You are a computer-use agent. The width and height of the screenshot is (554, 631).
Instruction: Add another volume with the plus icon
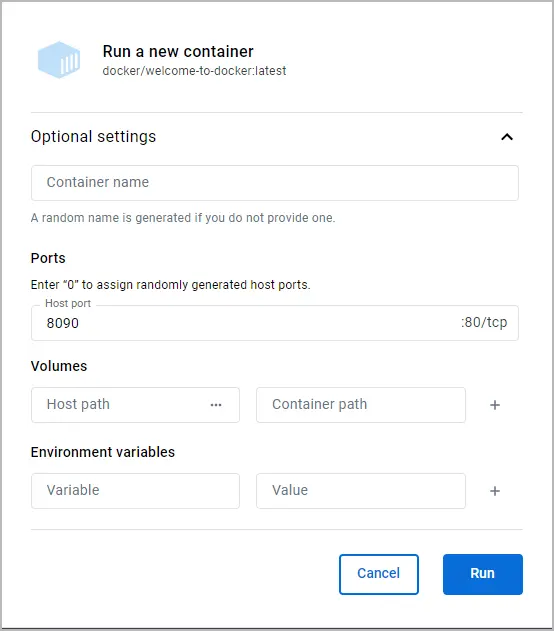click(495, 405)
